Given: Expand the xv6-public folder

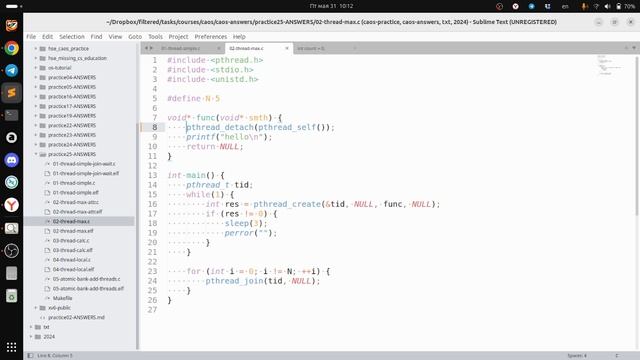Looking at the screenshot, I should (36, 308).
